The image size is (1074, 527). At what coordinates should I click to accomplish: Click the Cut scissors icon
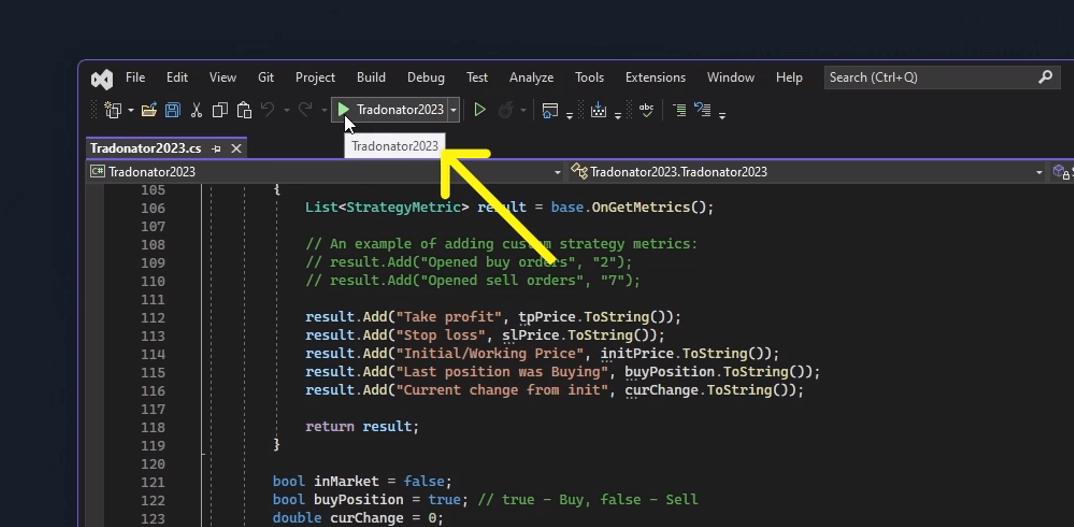click(196, 110)
